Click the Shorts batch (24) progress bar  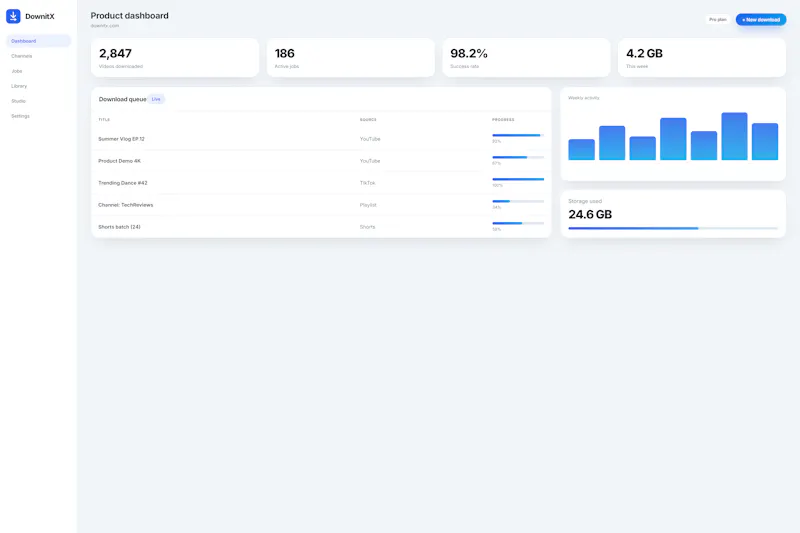[x=518, y=223]
